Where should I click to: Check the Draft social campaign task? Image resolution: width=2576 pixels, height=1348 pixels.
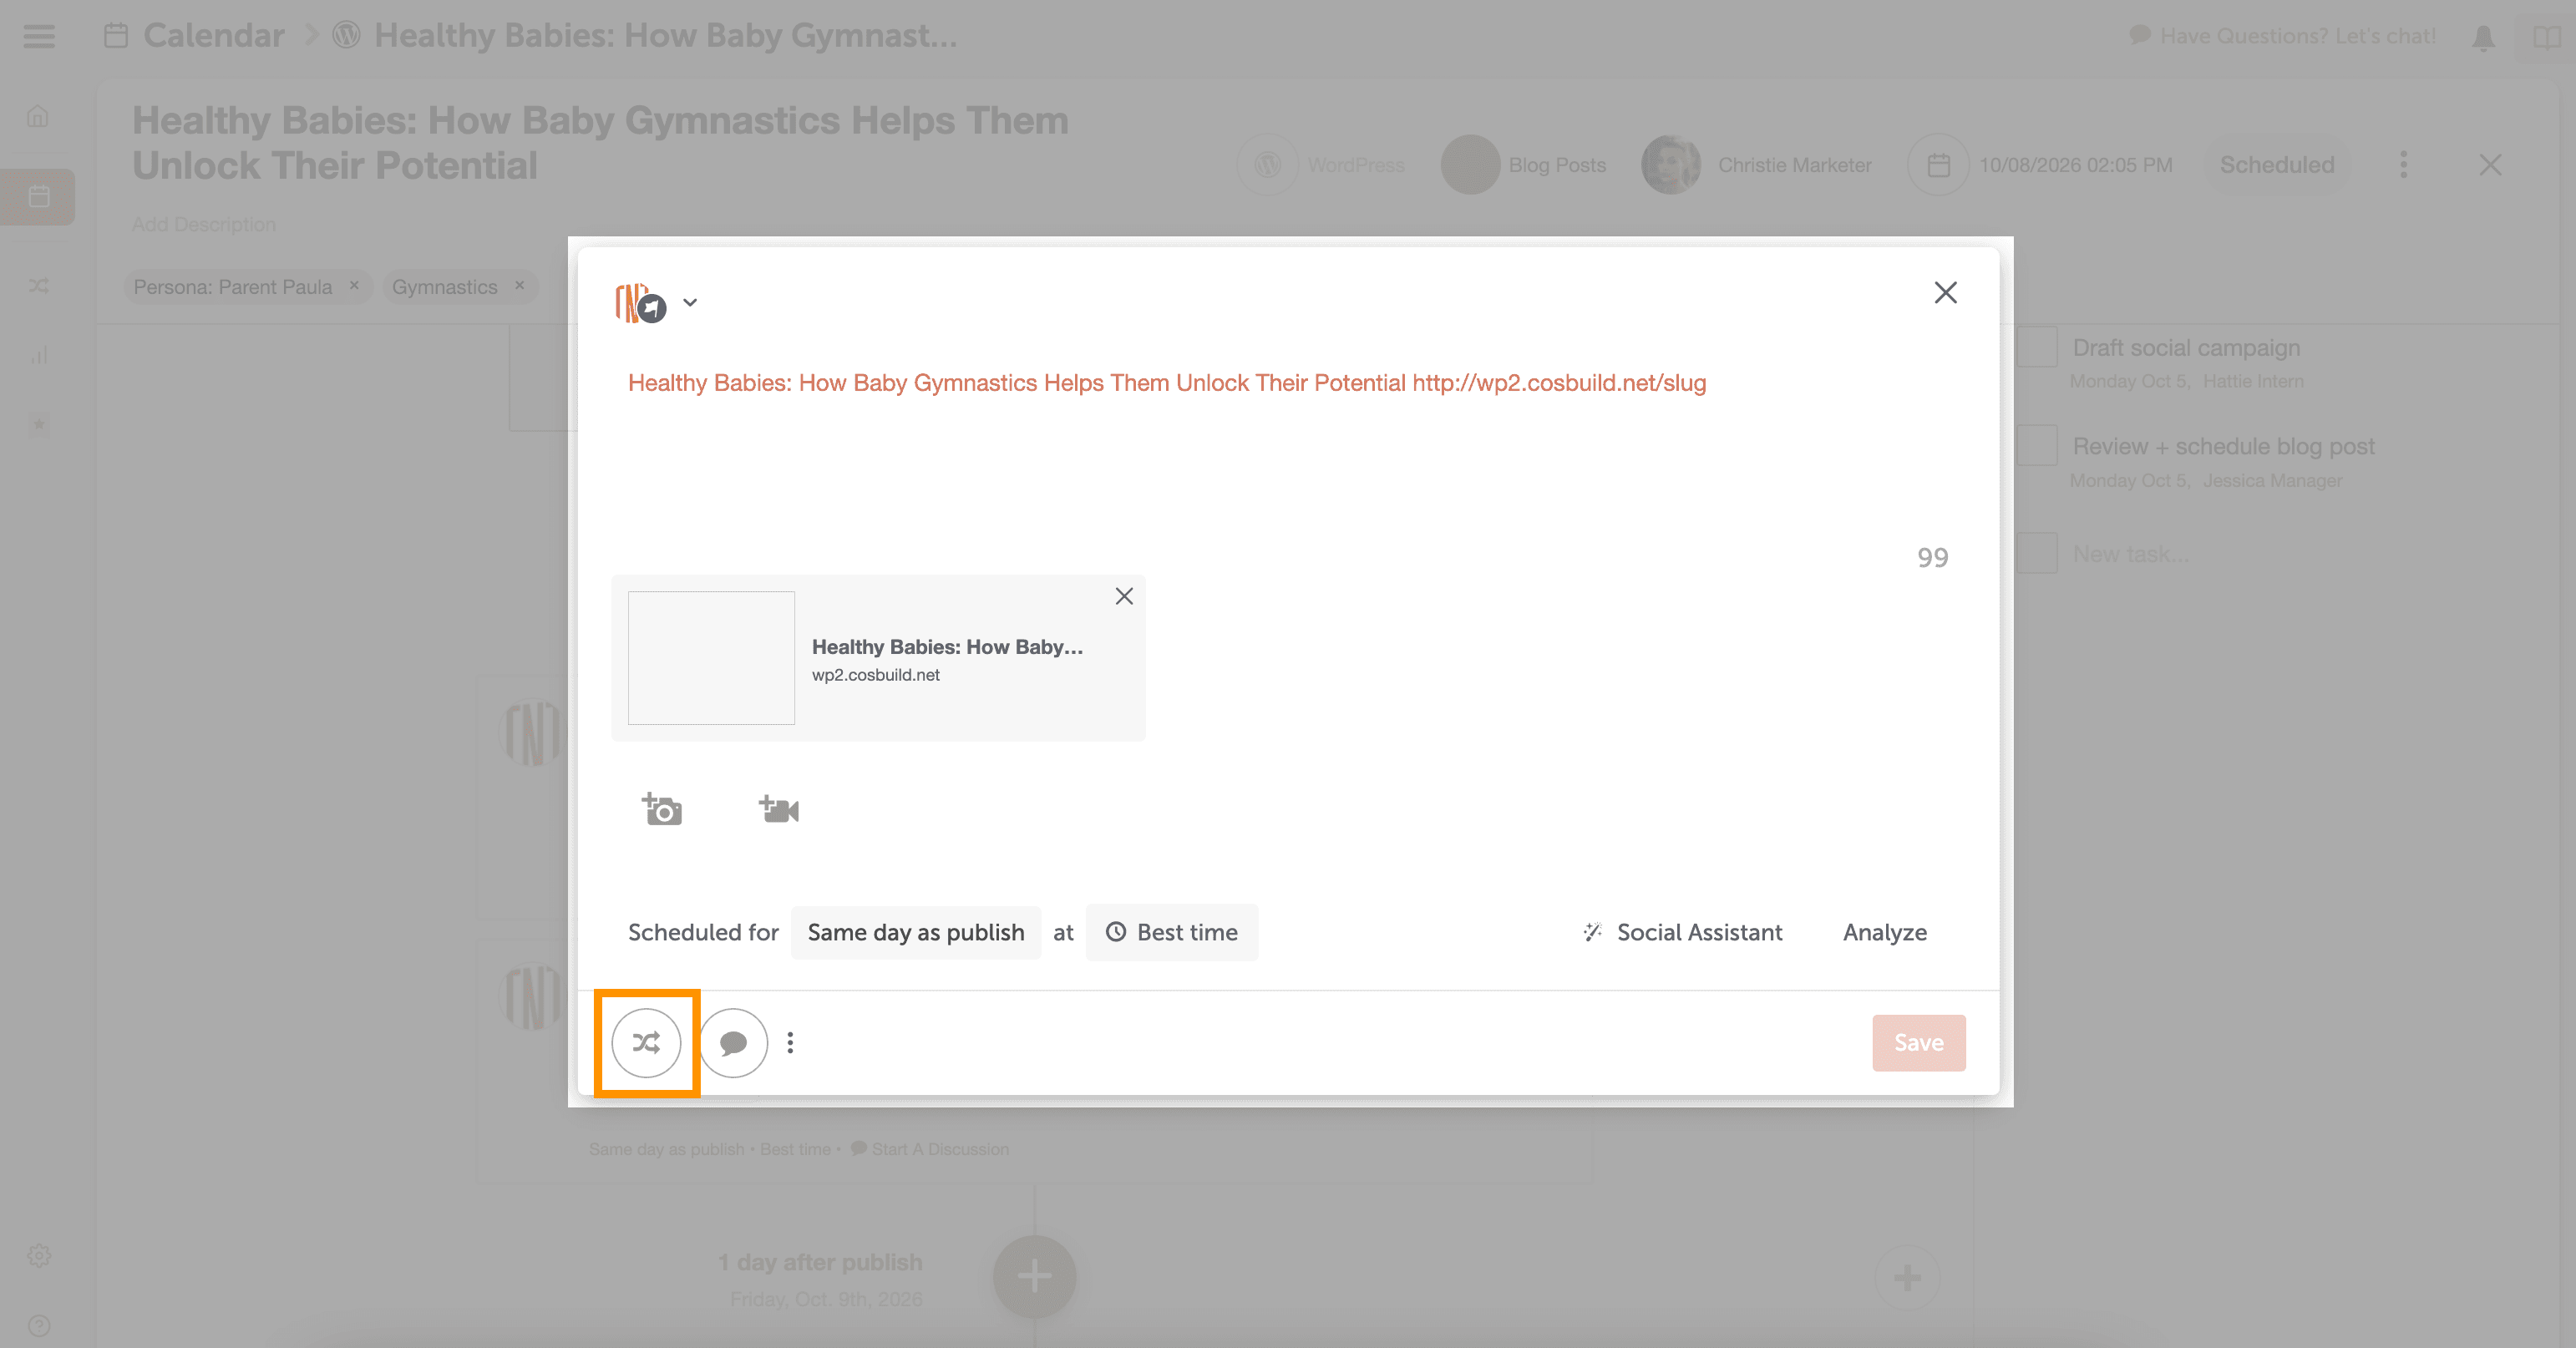pos(2037,347)
